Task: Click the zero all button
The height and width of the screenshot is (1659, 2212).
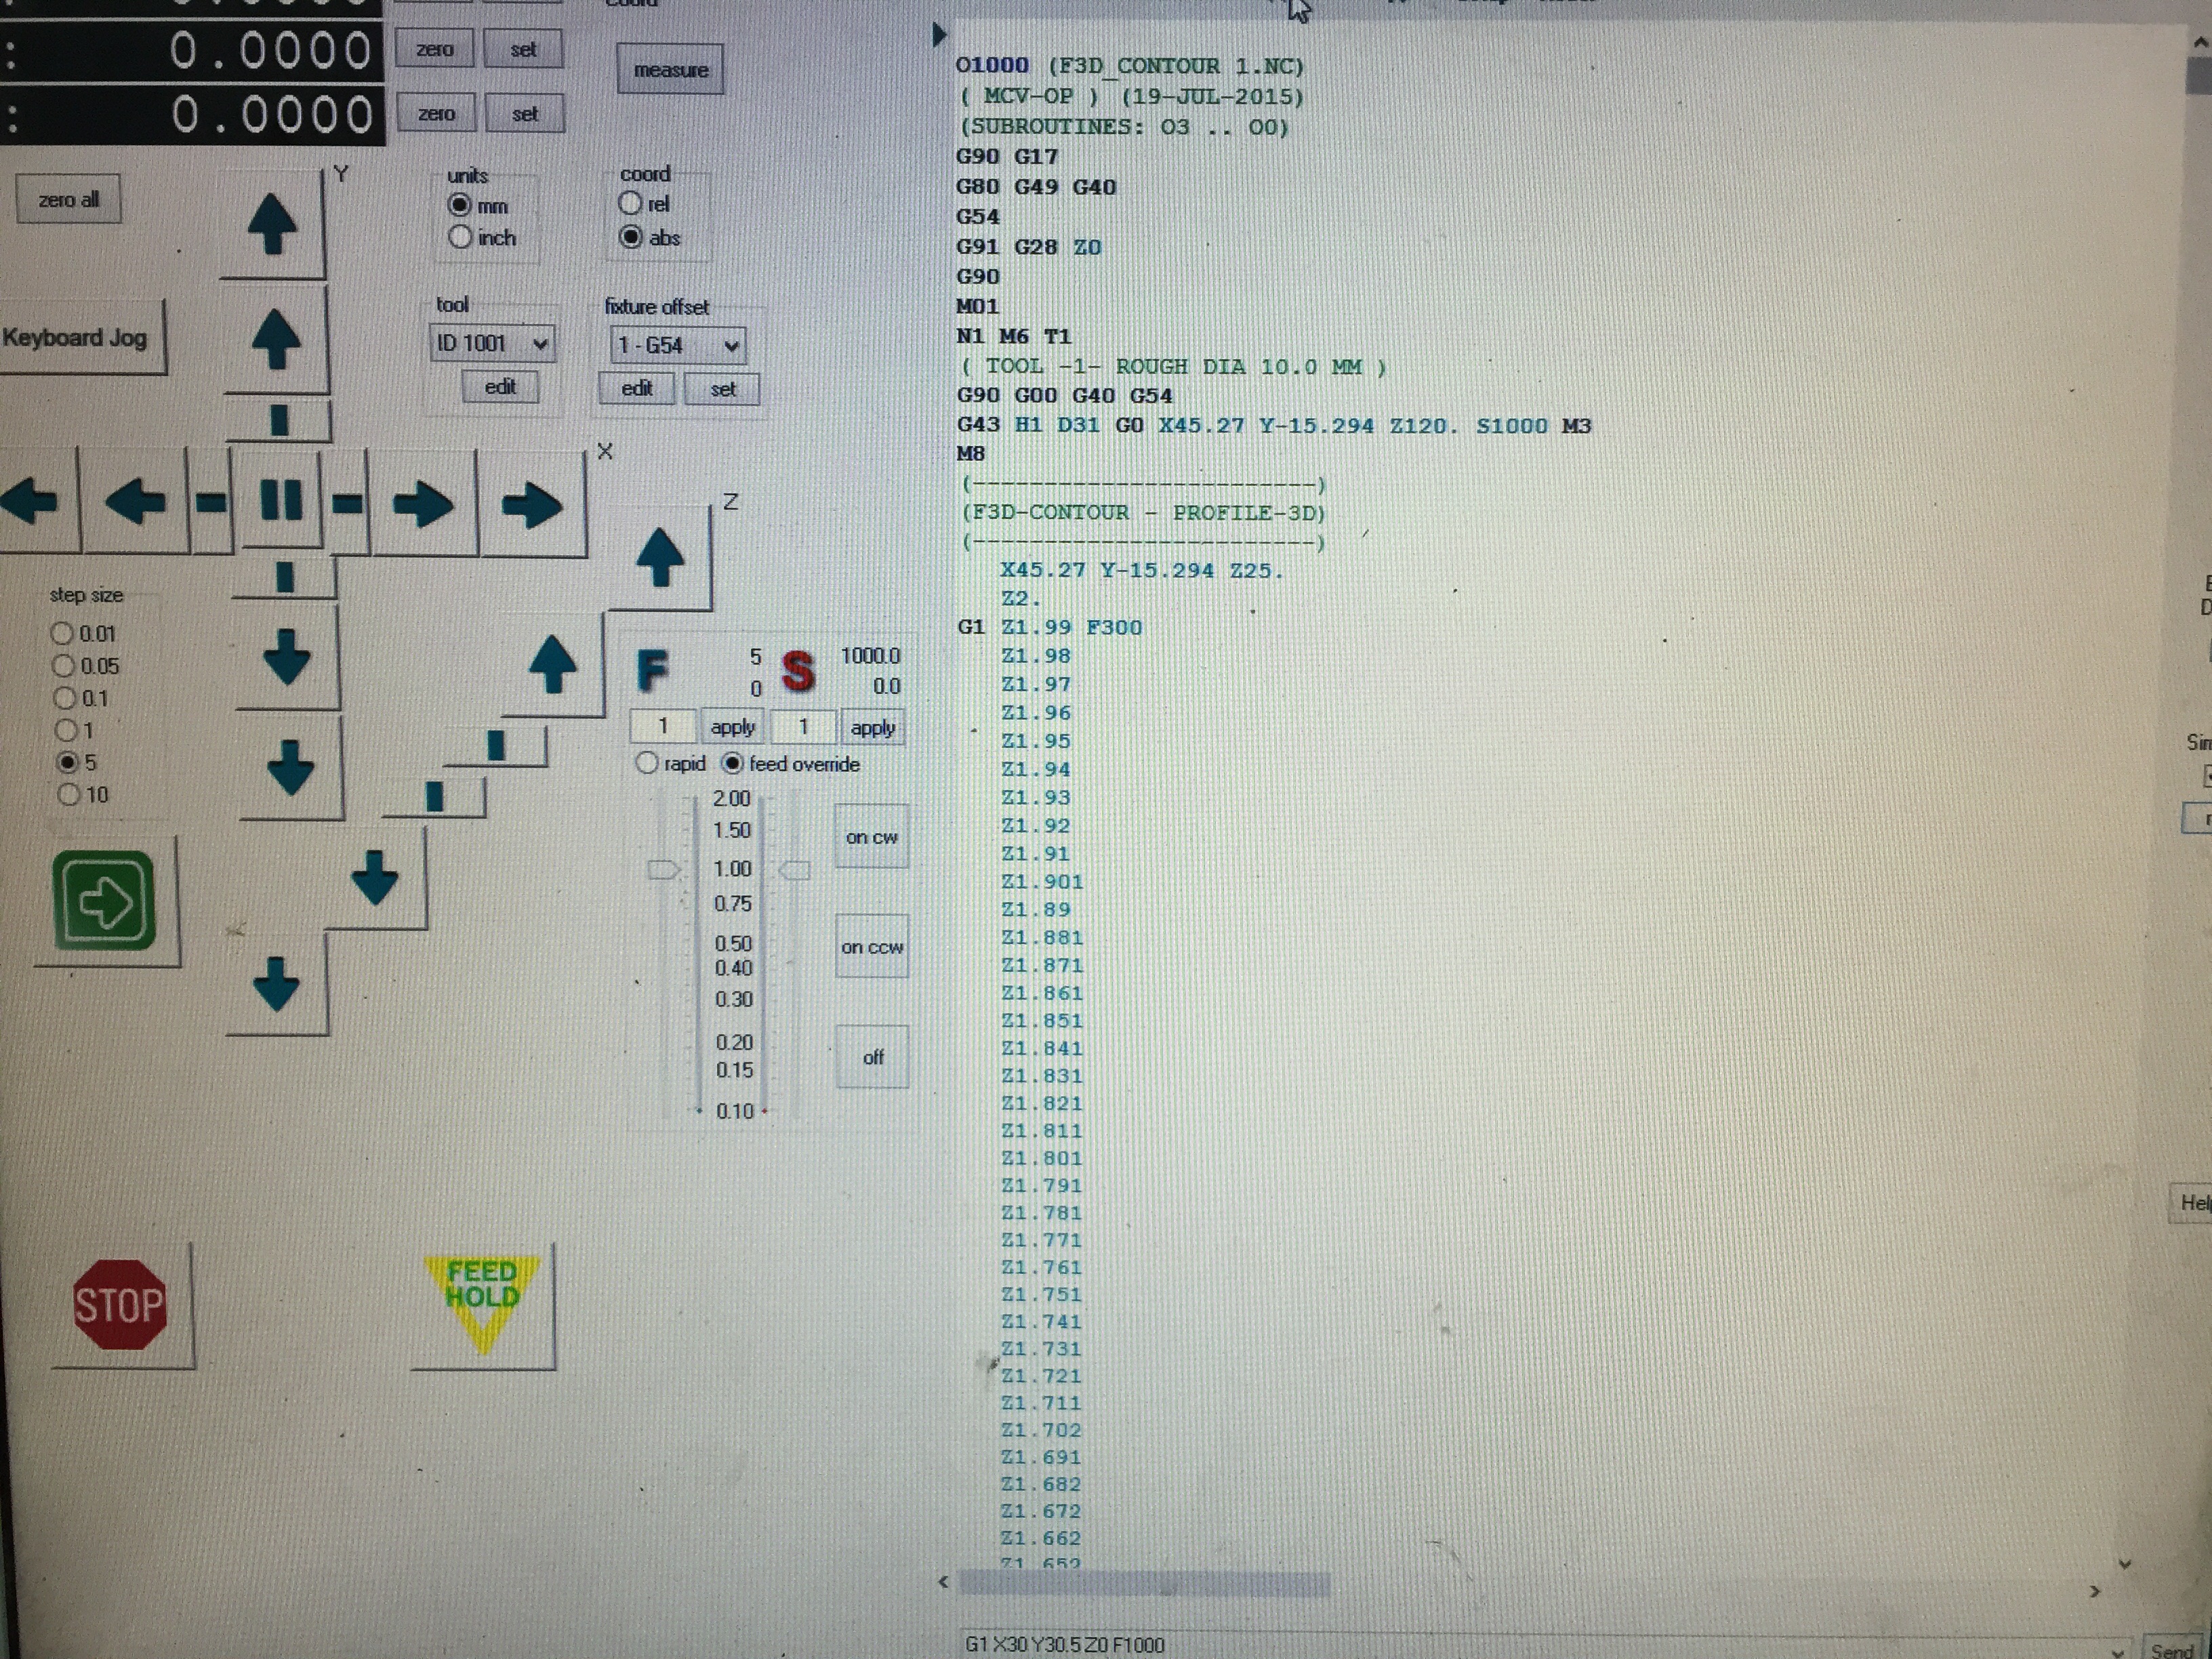Action: pos(69,200)
